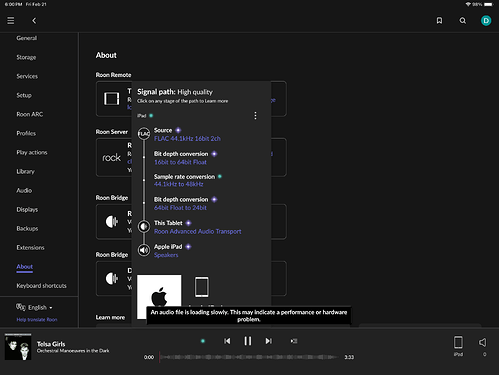
Task: Open the Audio settings tab
Action: [24, 190]
